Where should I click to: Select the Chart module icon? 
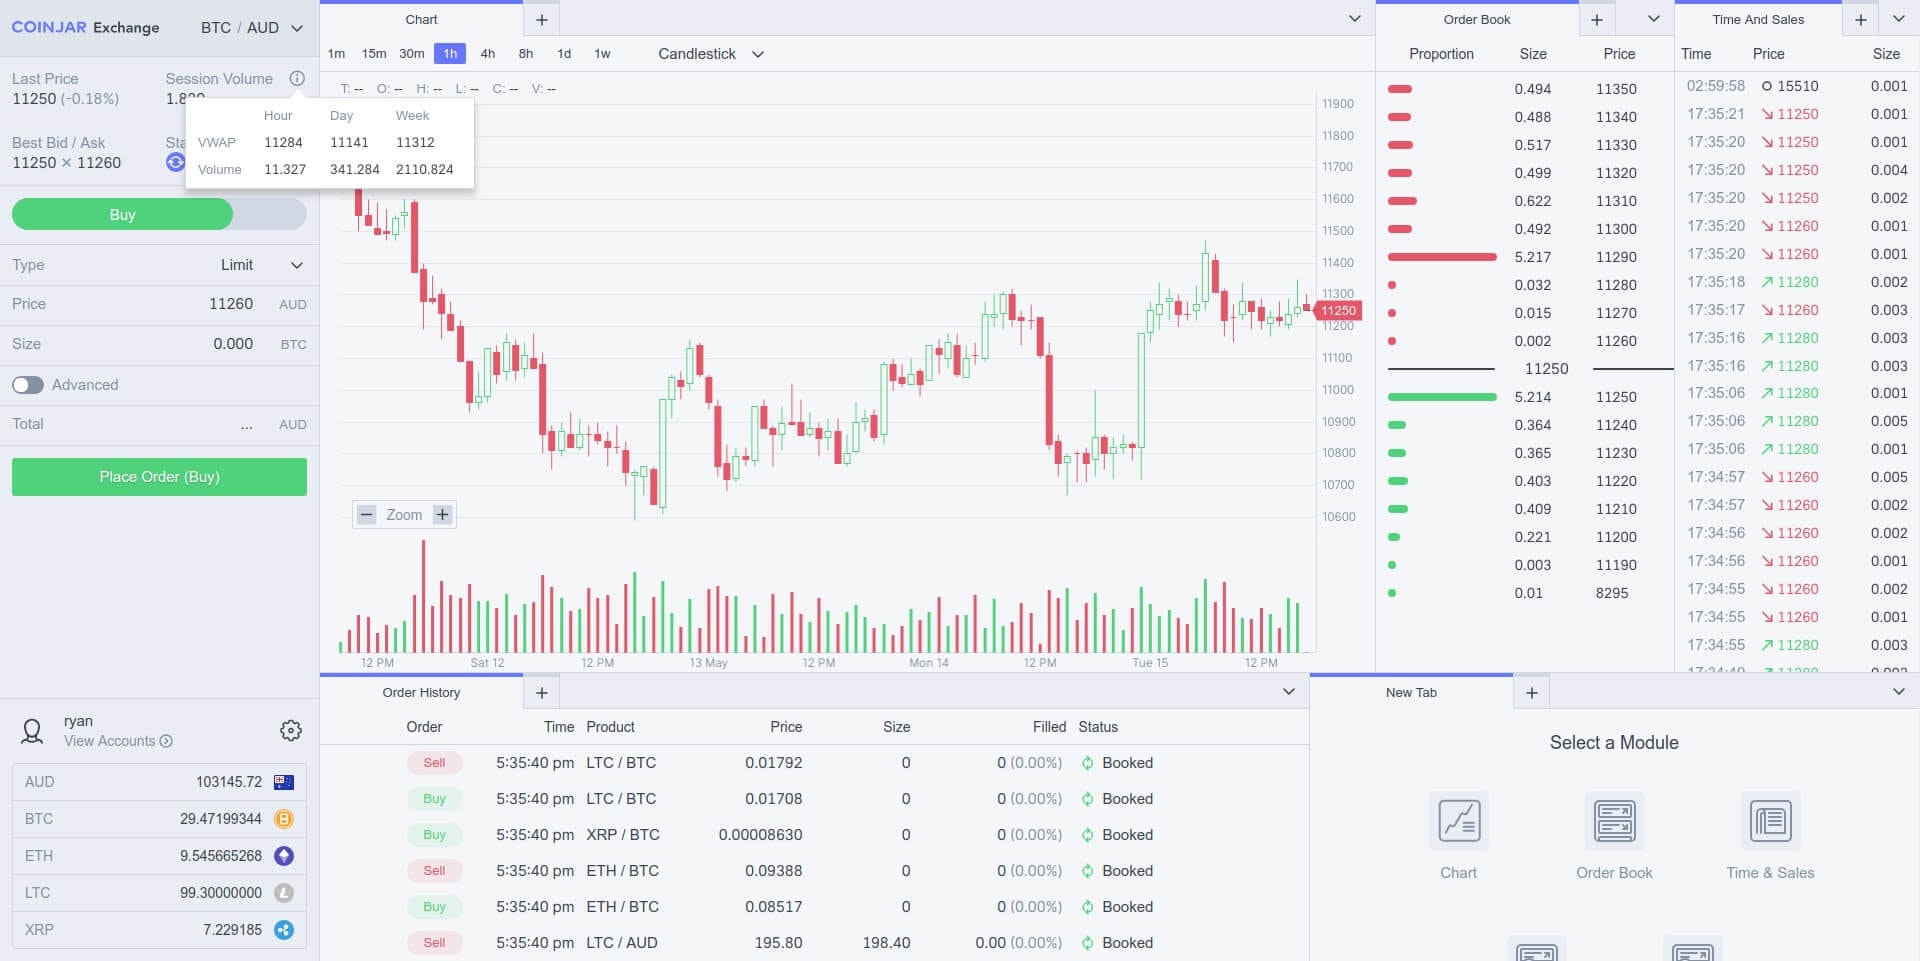(1459, 821)
